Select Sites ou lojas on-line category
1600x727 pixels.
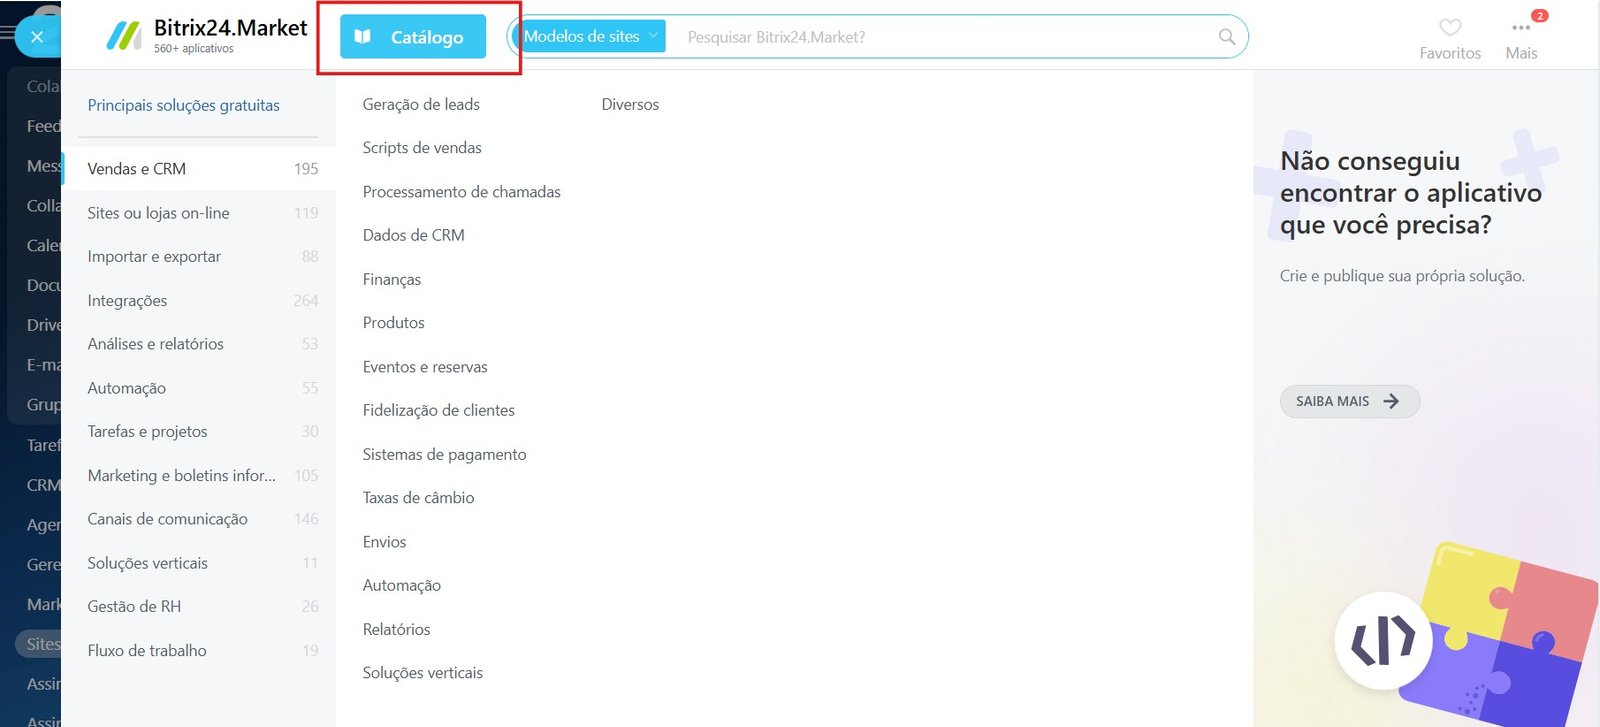pos(199,213)
